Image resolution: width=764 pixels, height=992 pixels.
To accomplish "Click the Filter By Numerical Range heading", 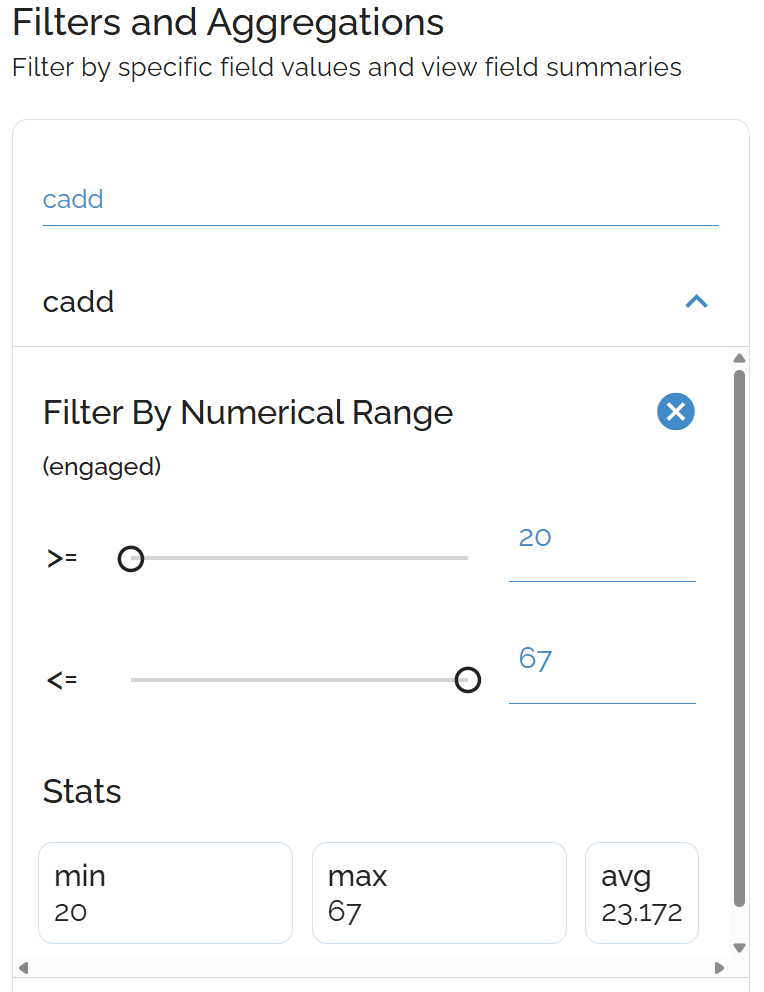I will (248, 412).
